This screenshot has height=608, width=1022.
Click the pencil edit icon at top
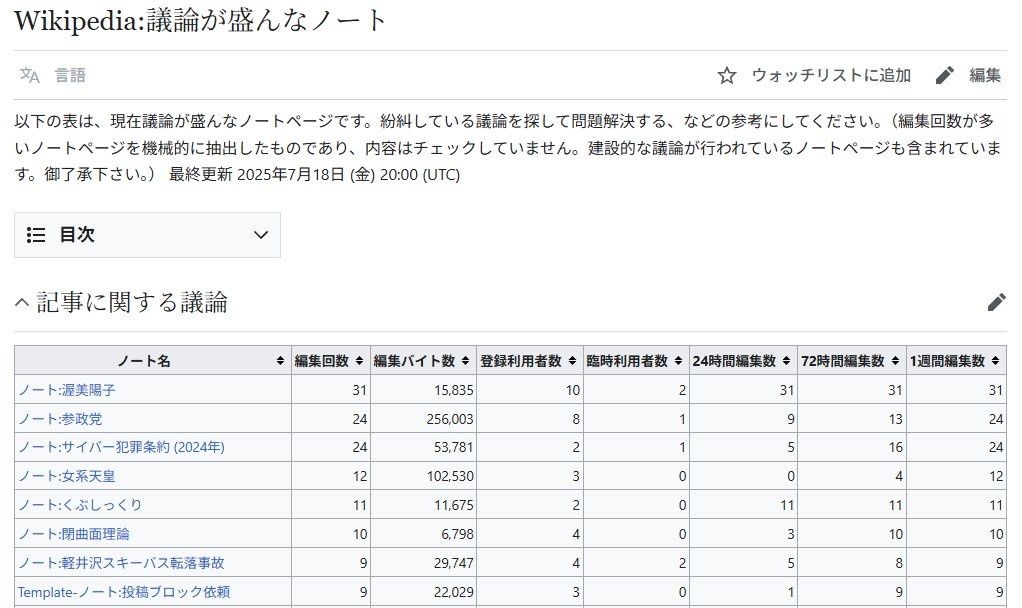click(x=945, y=75)
